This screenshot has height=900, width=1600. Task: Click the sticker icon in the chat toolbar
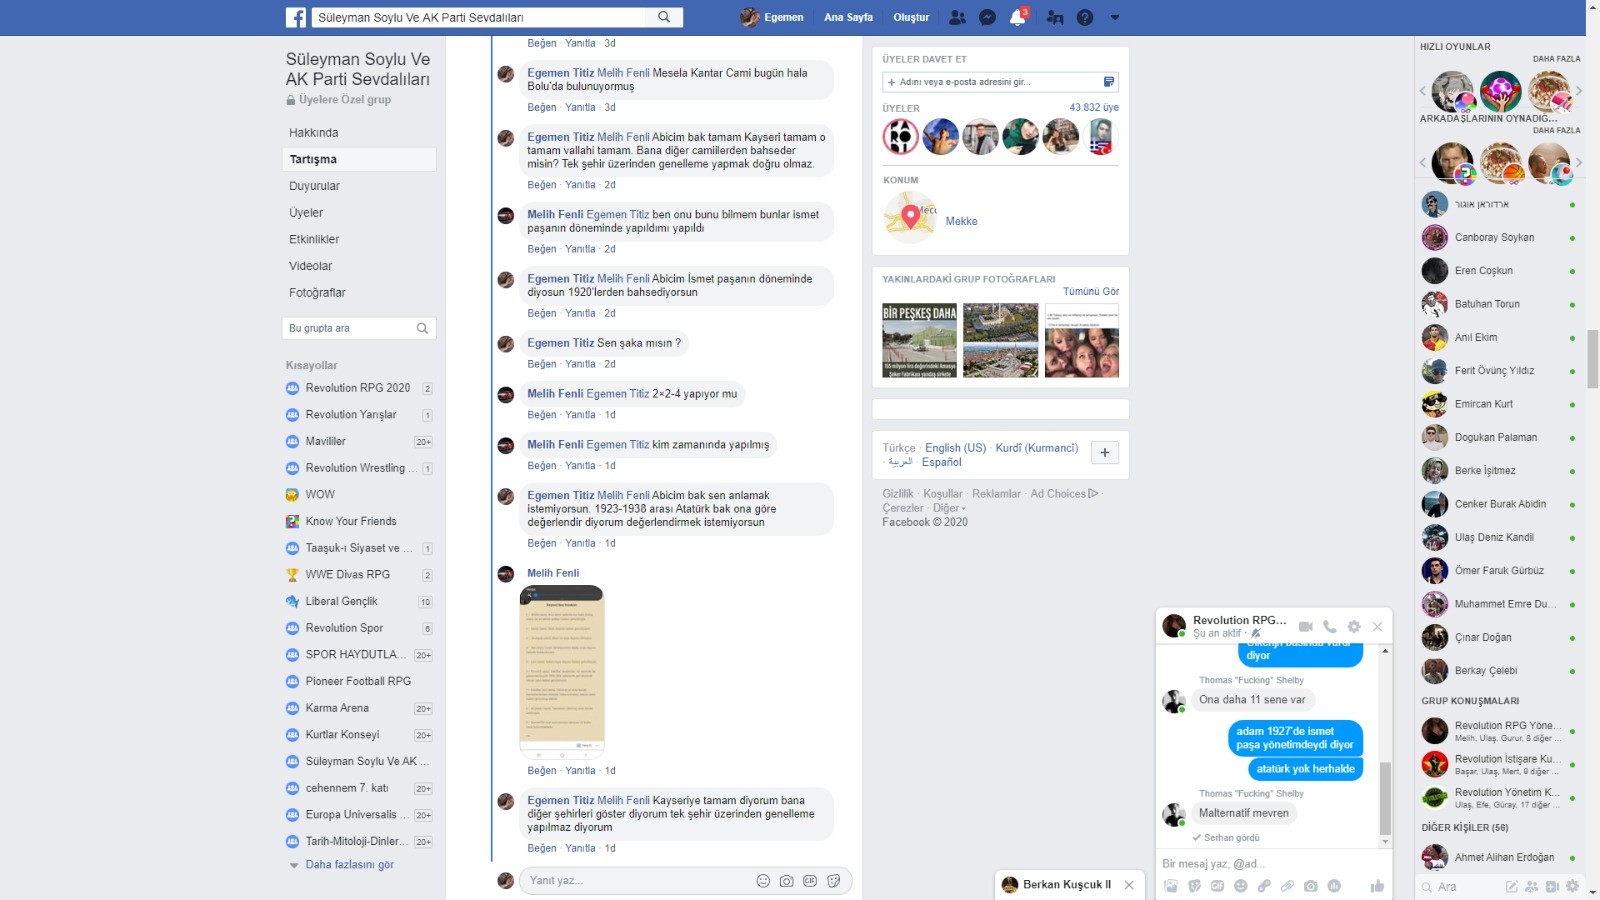pyautogui.click(x=1194, y=886)
